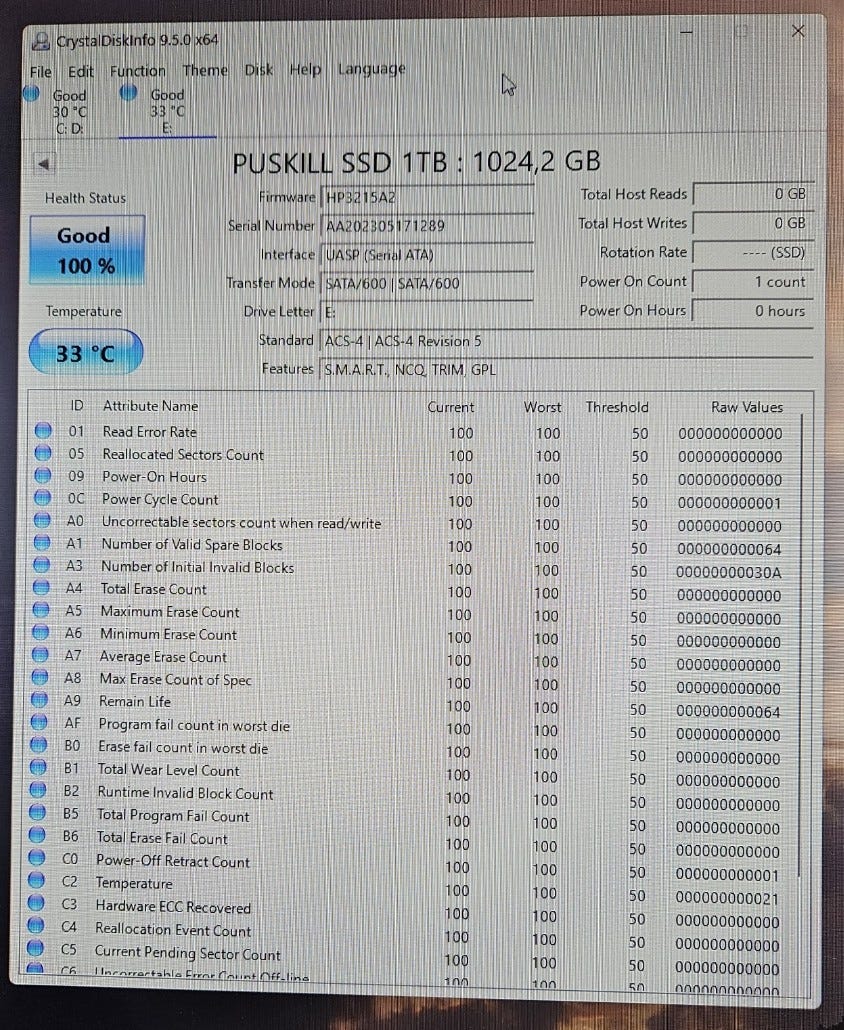The image size is (844, 1030).
Task: Click status icon of Total Wear Level Count
Action: 38,767
